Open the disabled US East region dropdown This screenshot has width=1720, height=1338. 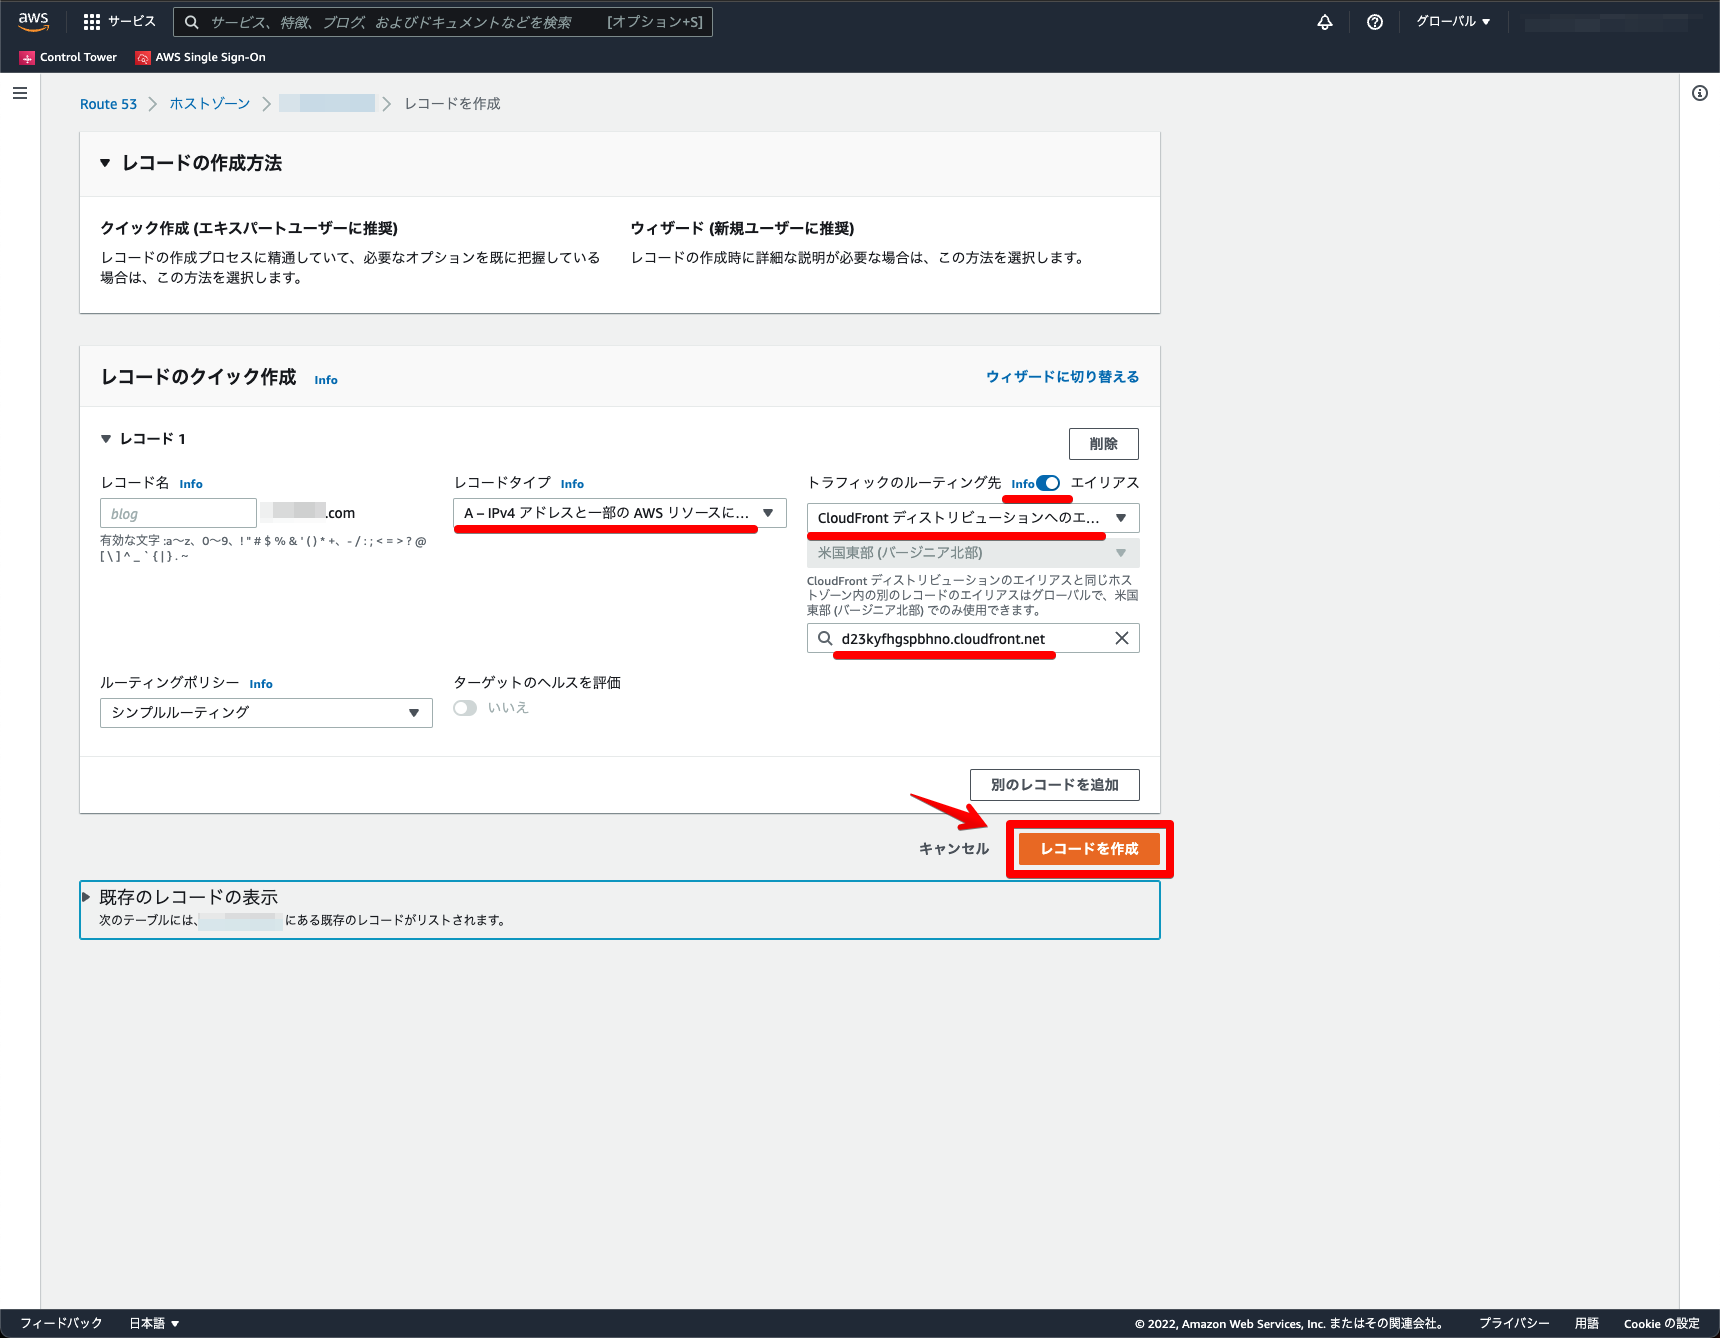coord(973,553)
